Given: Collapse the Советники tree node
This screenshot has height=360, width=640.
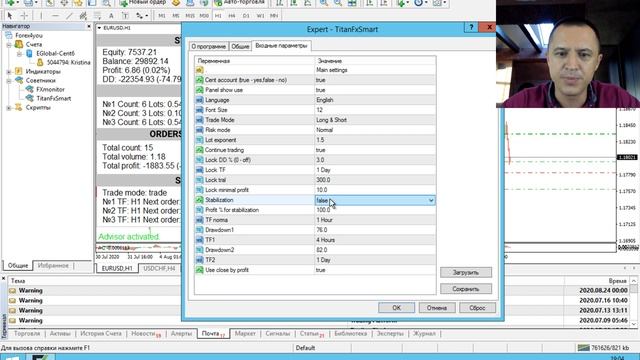Looking at the screenshot, I should 9,80.
